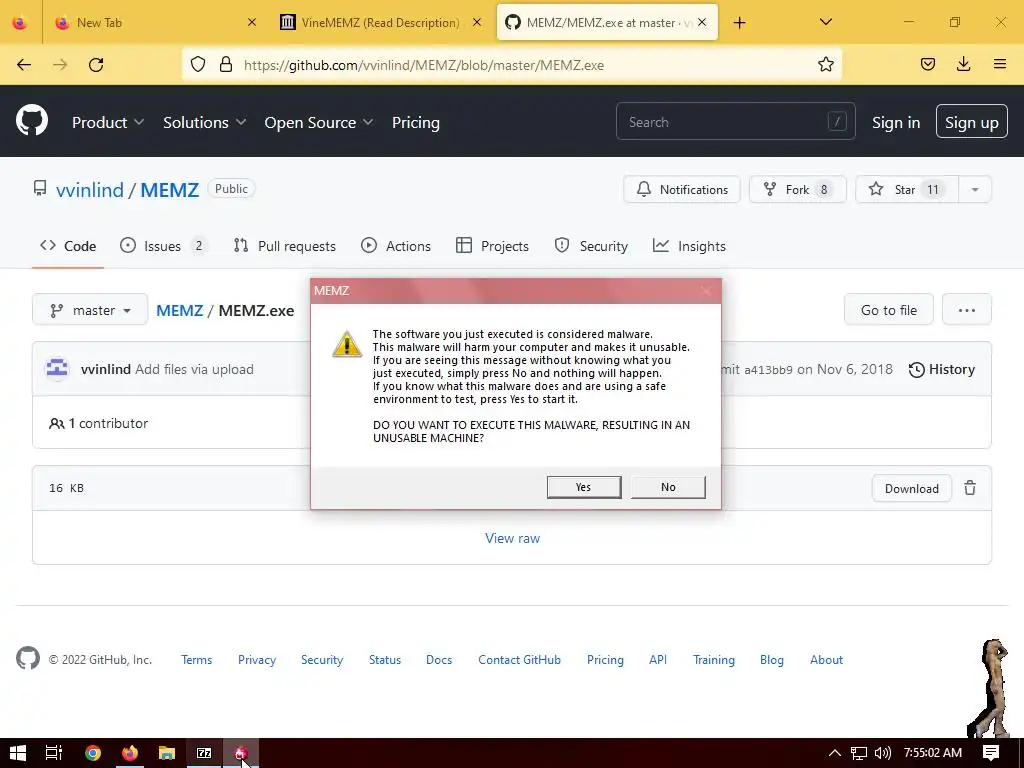Click the GitHub footer logo
This screenshot has width=1024, height=768.
click(28, 658)
